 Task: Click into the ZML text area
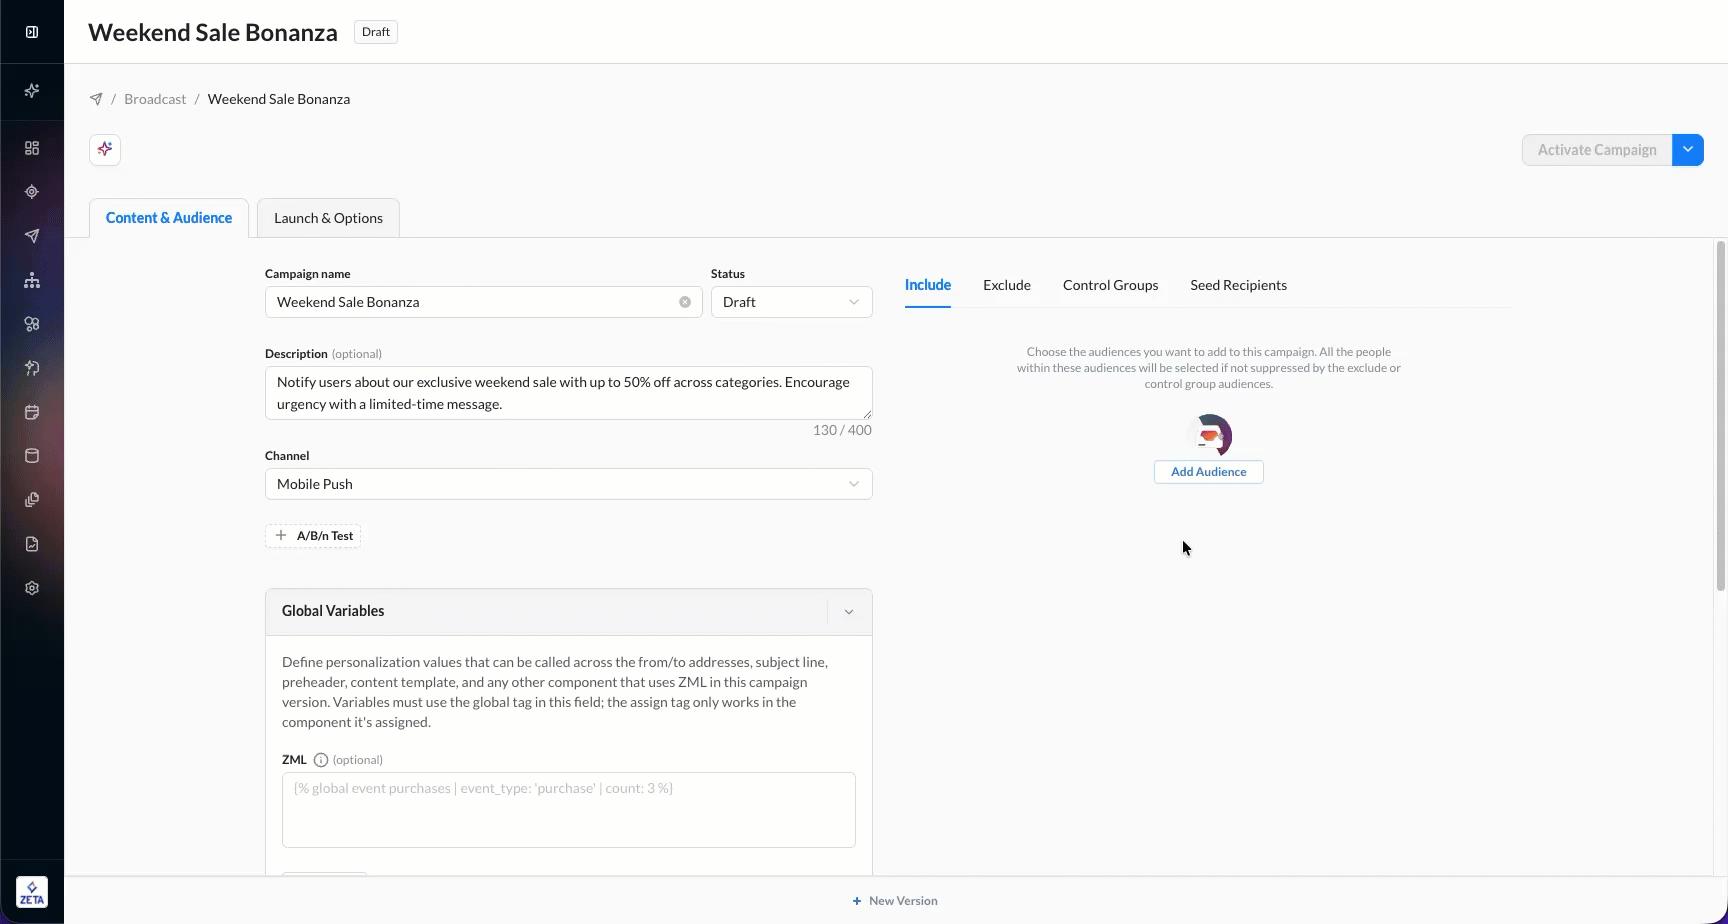(569, 810)
